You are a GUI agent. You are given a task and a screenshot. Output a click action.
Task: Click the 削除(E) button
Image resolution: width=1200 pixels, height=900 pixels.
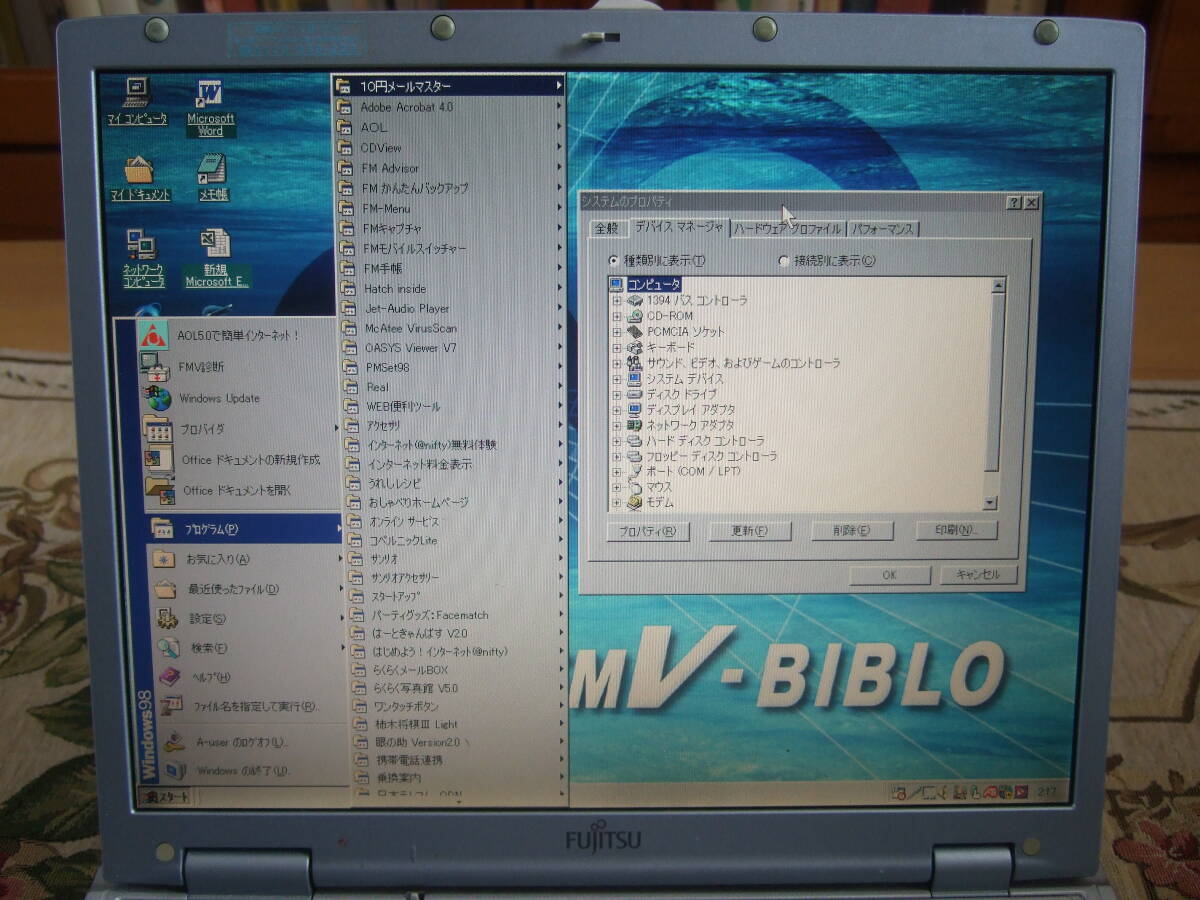(852, 531)
